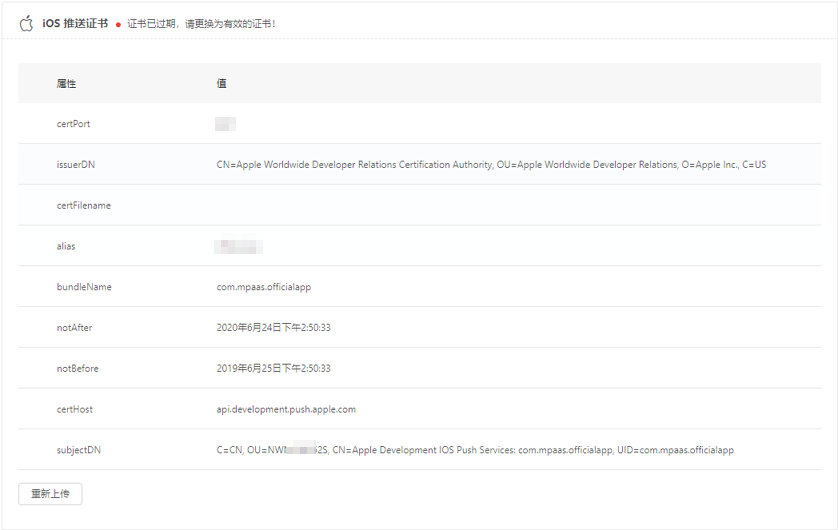Click the red expired status dot
The height and width of the screenshot is (530, 838).
[118, 25]
